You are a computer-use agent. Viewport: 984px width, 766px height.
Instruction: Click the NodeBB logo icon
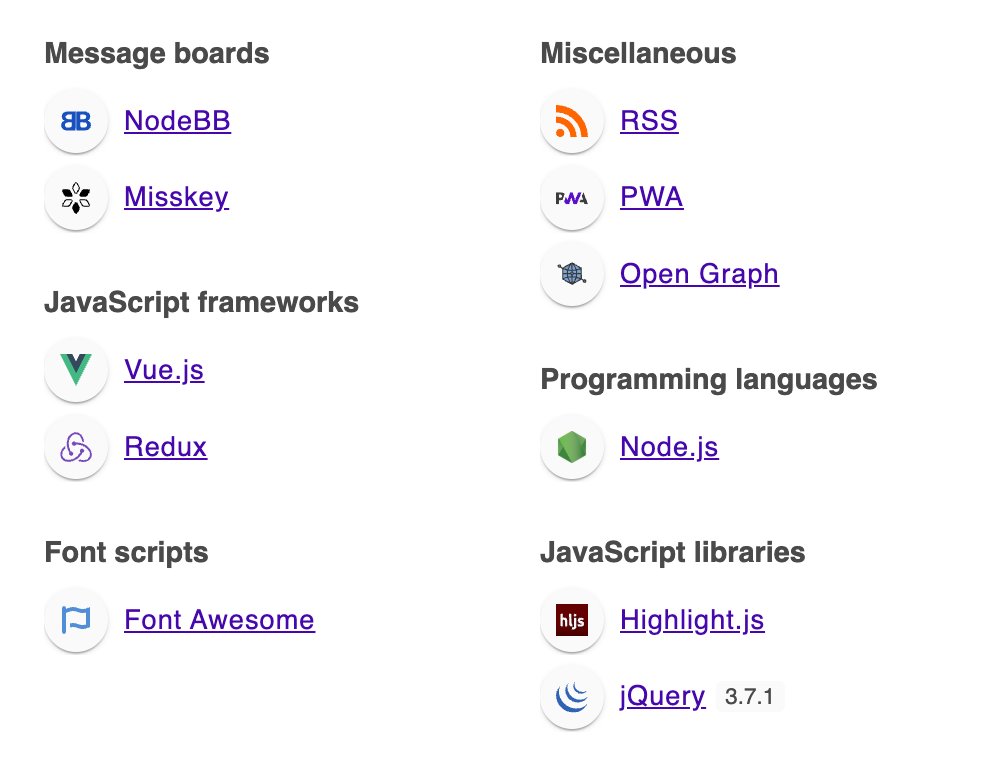tap(76, 120)
